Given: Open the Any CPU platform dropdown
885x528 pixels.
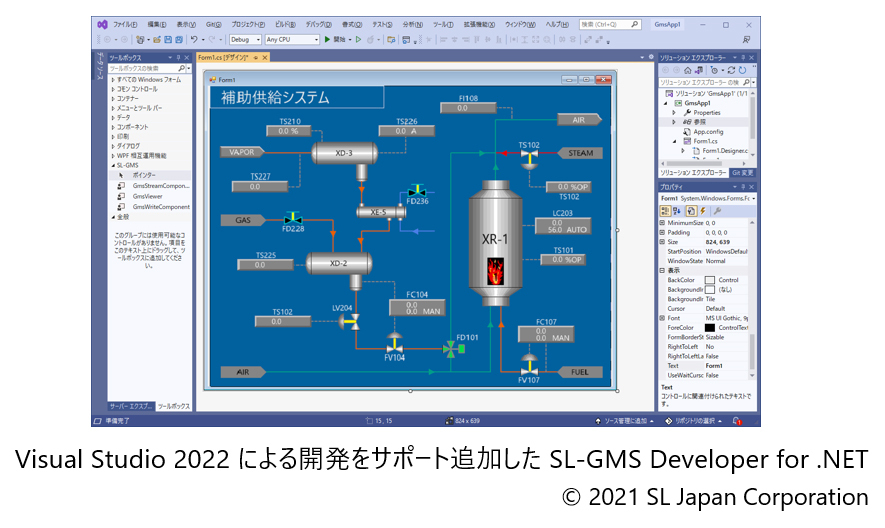Looking at the screenshot, I should (292, 40).
